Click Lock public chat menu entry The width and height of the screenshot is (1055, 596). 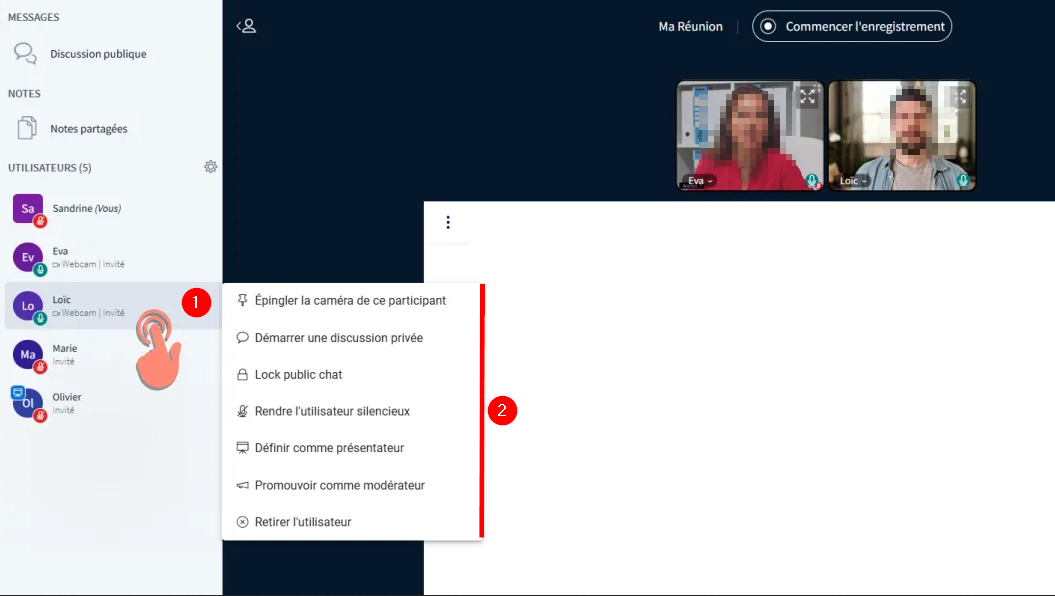click(x=298, y=375)
